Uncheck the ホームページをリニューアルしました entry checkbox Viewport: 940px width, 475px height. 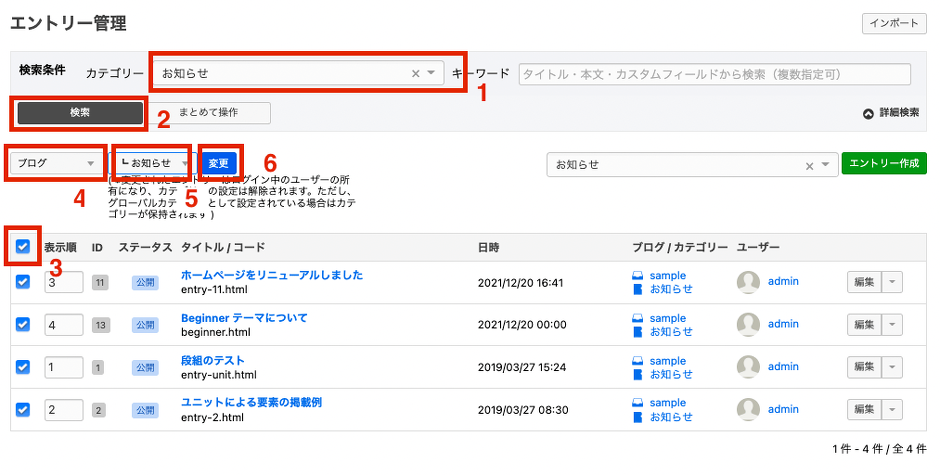23,282
